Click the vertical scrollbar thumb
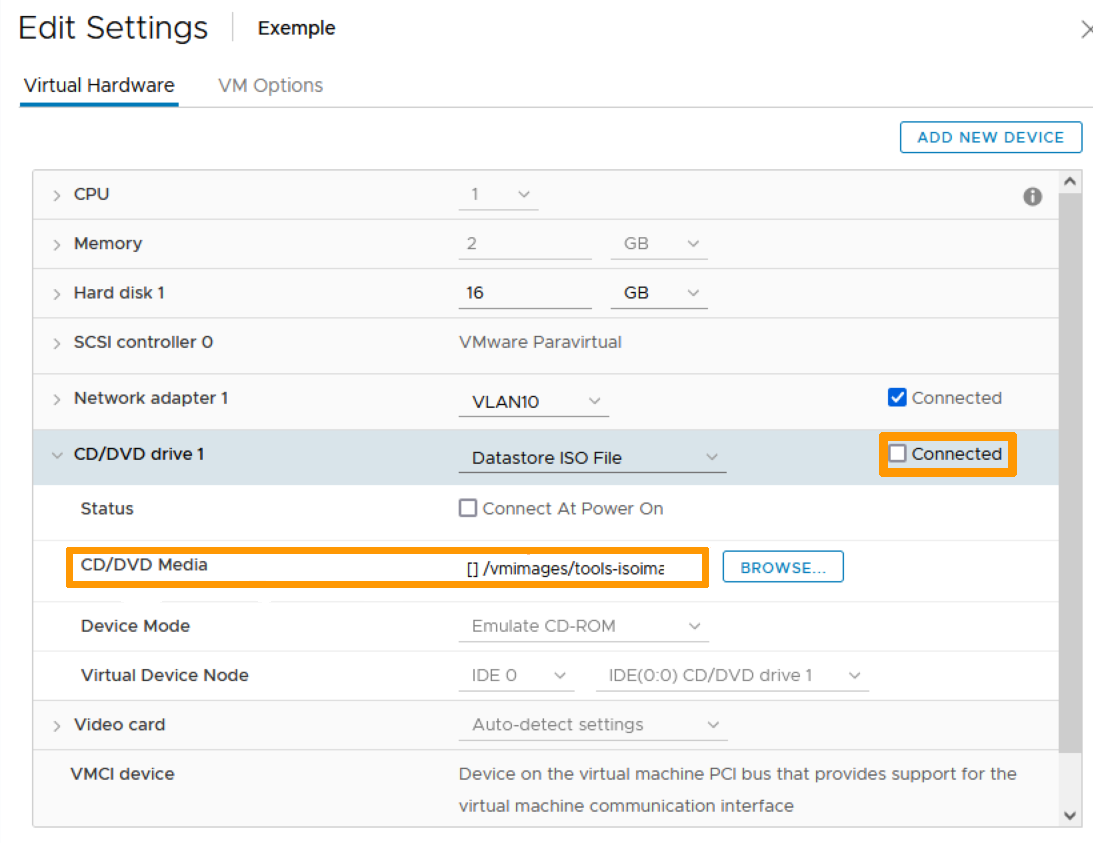 1070,470
